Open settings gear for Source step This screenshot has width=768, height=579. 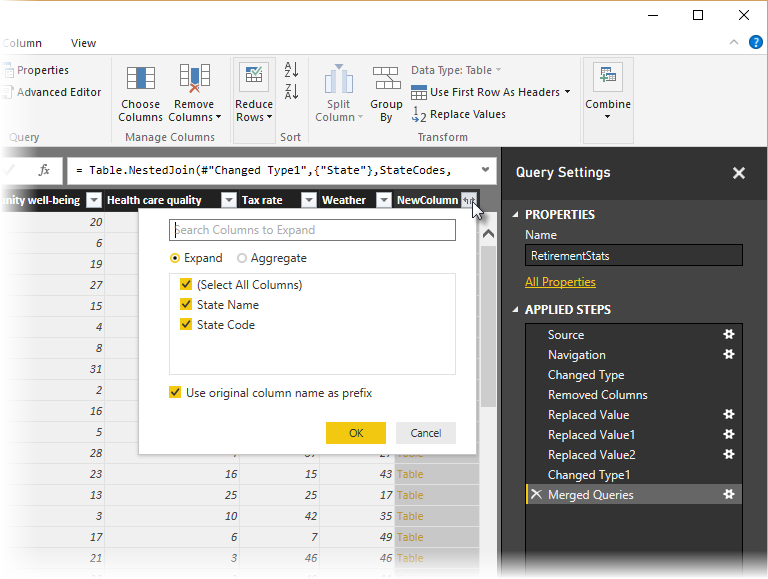(x=729, y=335)
